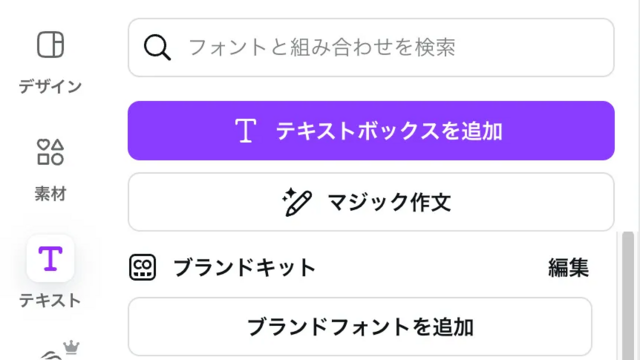Click the 編集 link for brand kit
Screen dimensions: 640x360
pyautogui.click(x=568, y=268)
